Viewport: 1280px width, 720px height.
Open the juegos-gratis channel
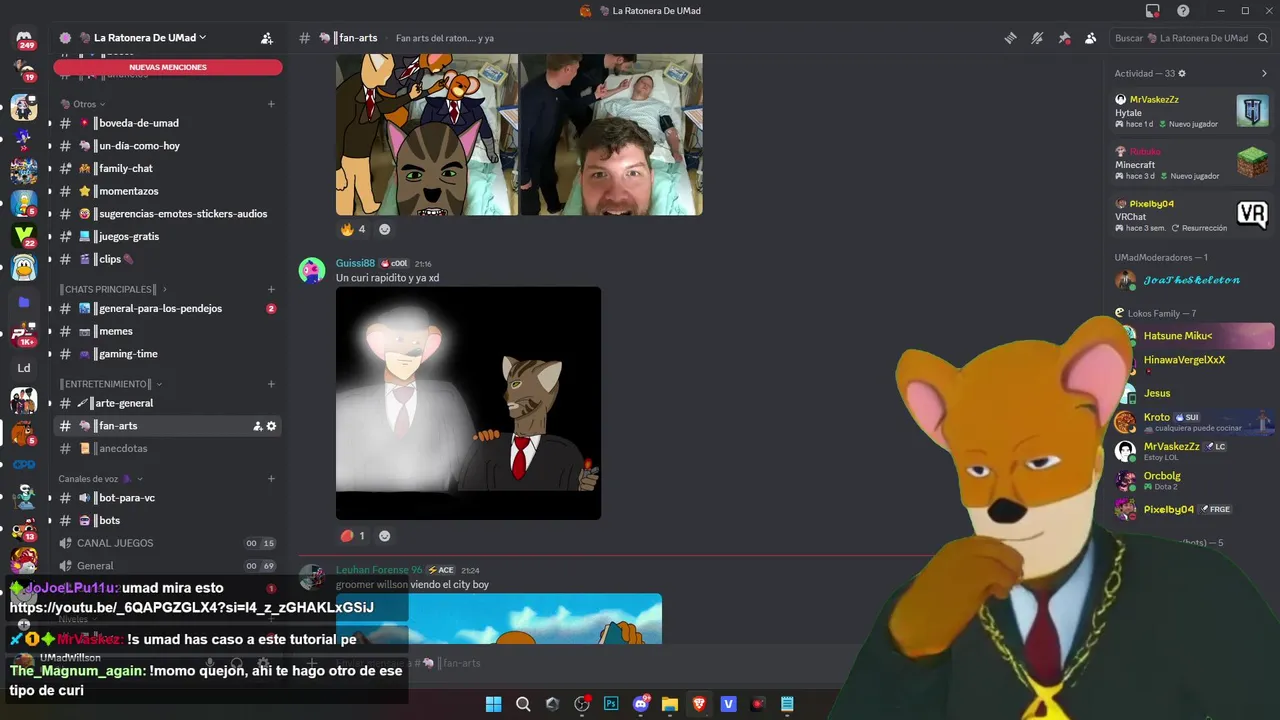(166, 237)
